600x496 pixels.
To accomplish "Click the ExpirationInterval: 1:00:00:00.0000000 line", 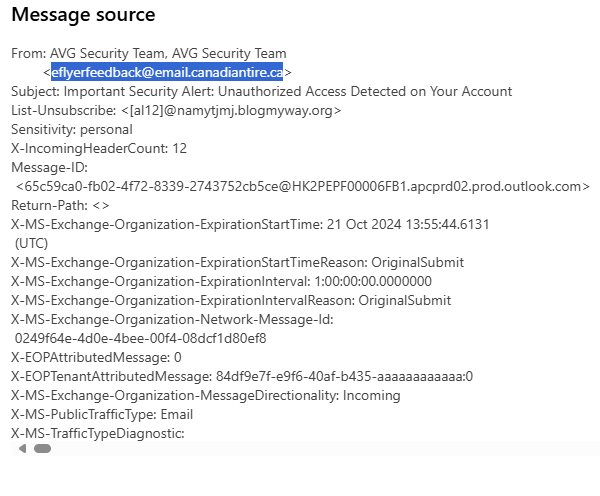I will tap(222, 281).
